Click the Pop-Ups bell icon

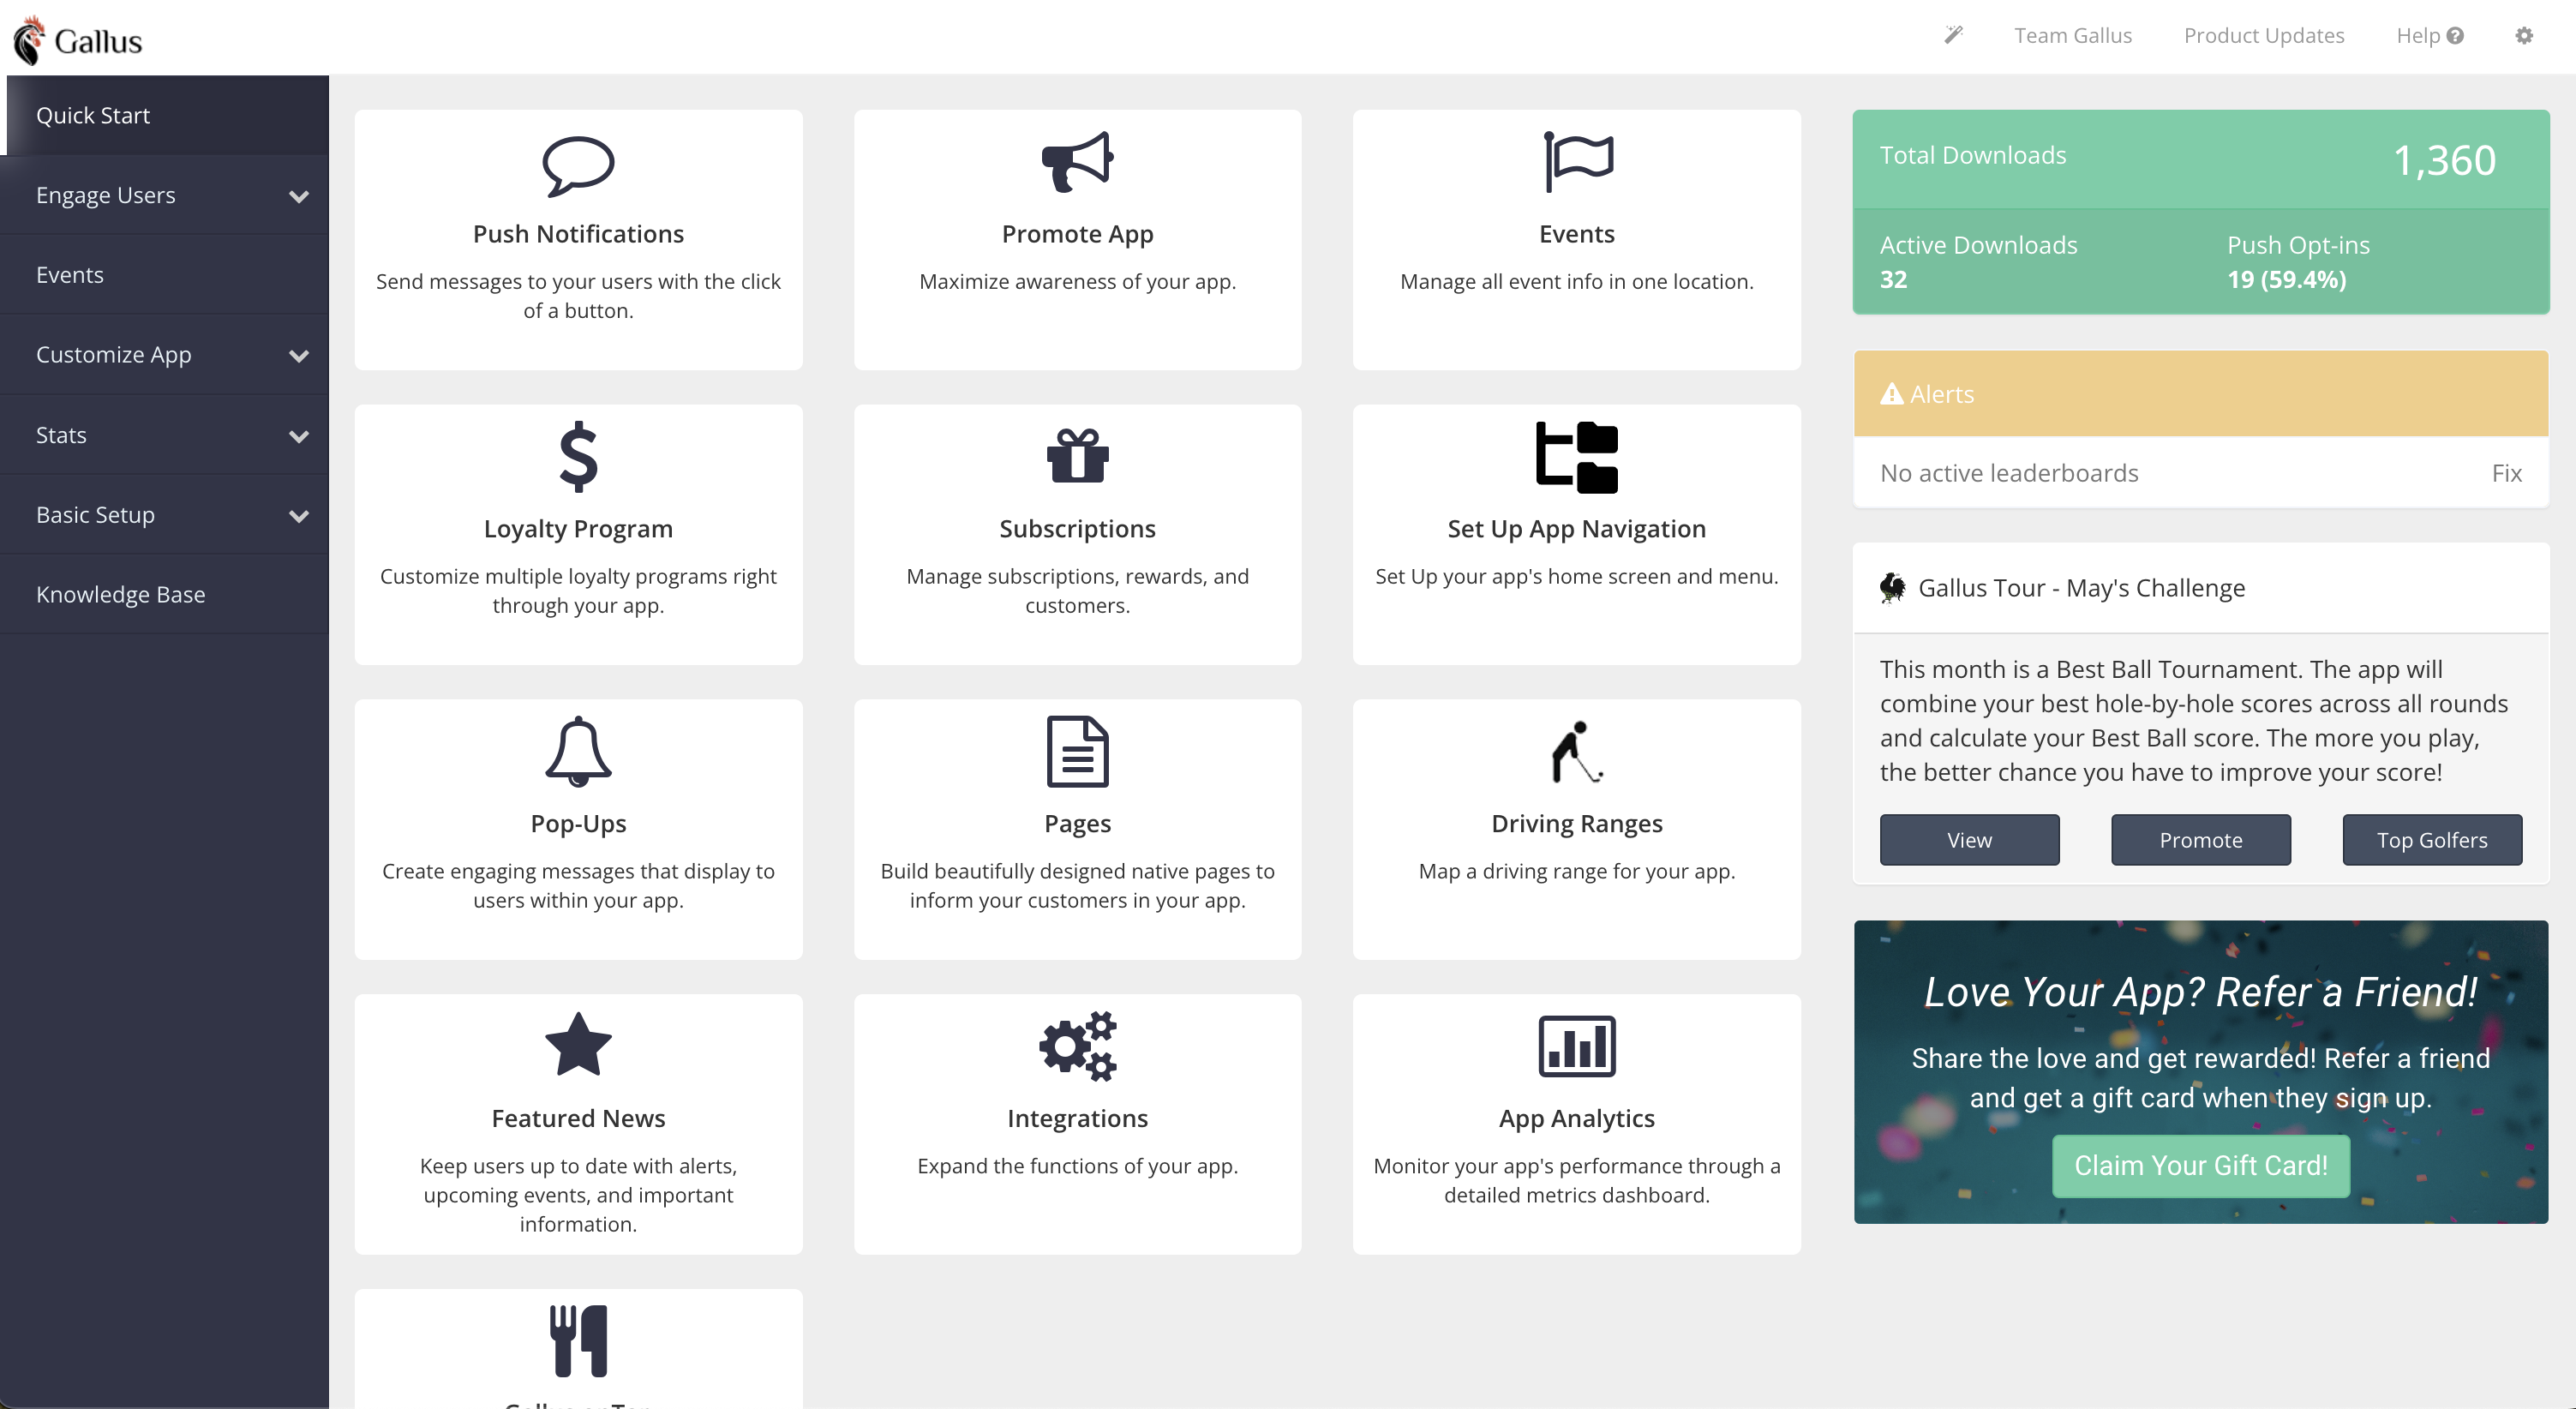click(x=578, y=751)
